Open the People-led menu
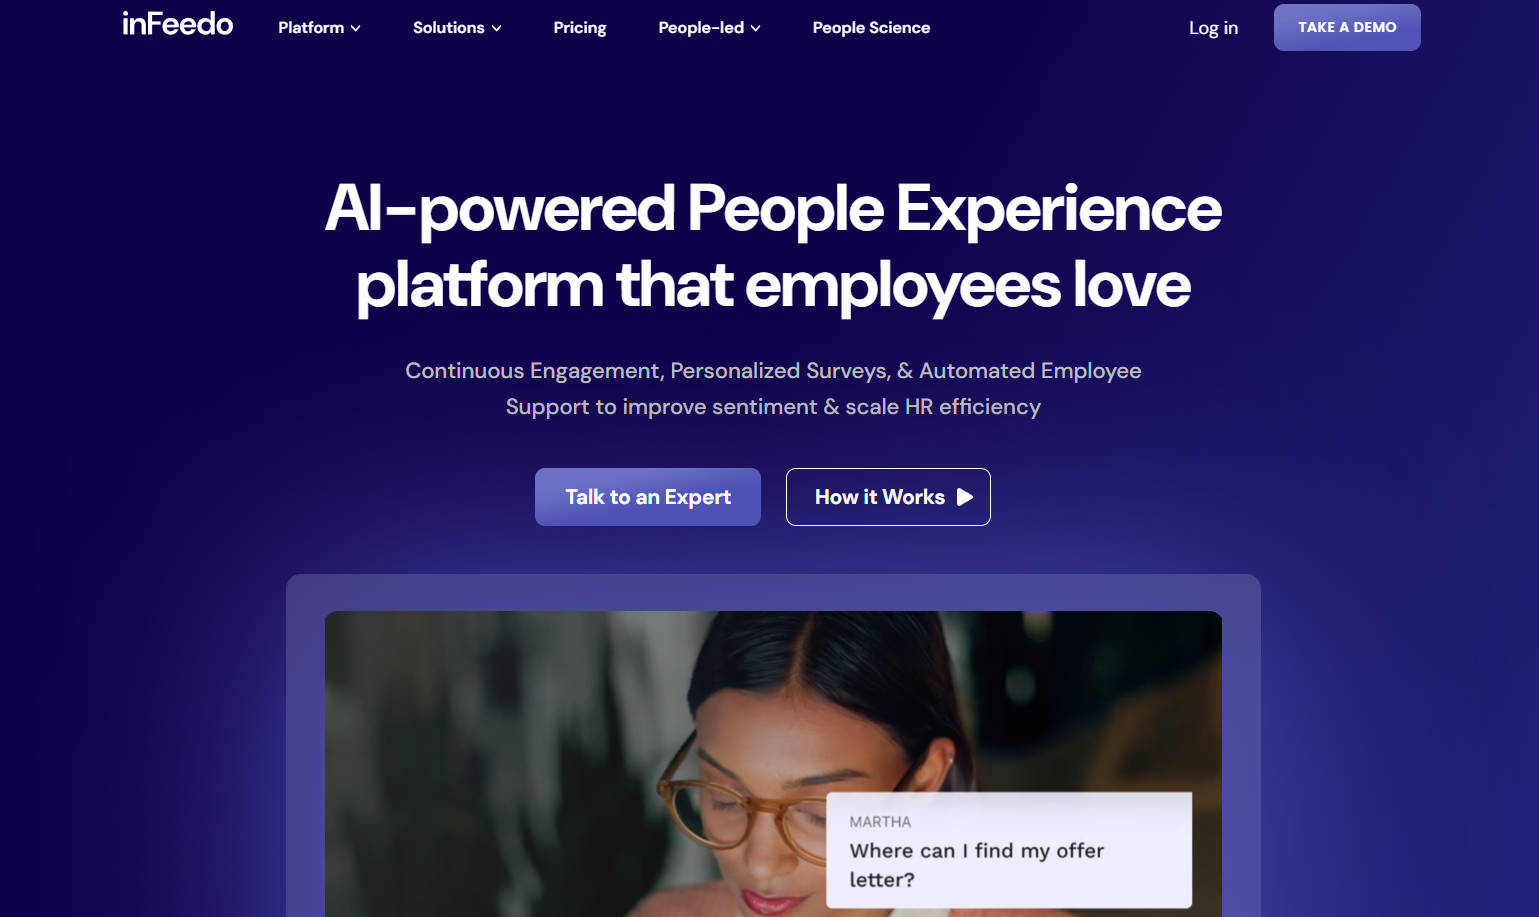Image resolution: width=1539 pixels, height=917 pixels. 709,28
